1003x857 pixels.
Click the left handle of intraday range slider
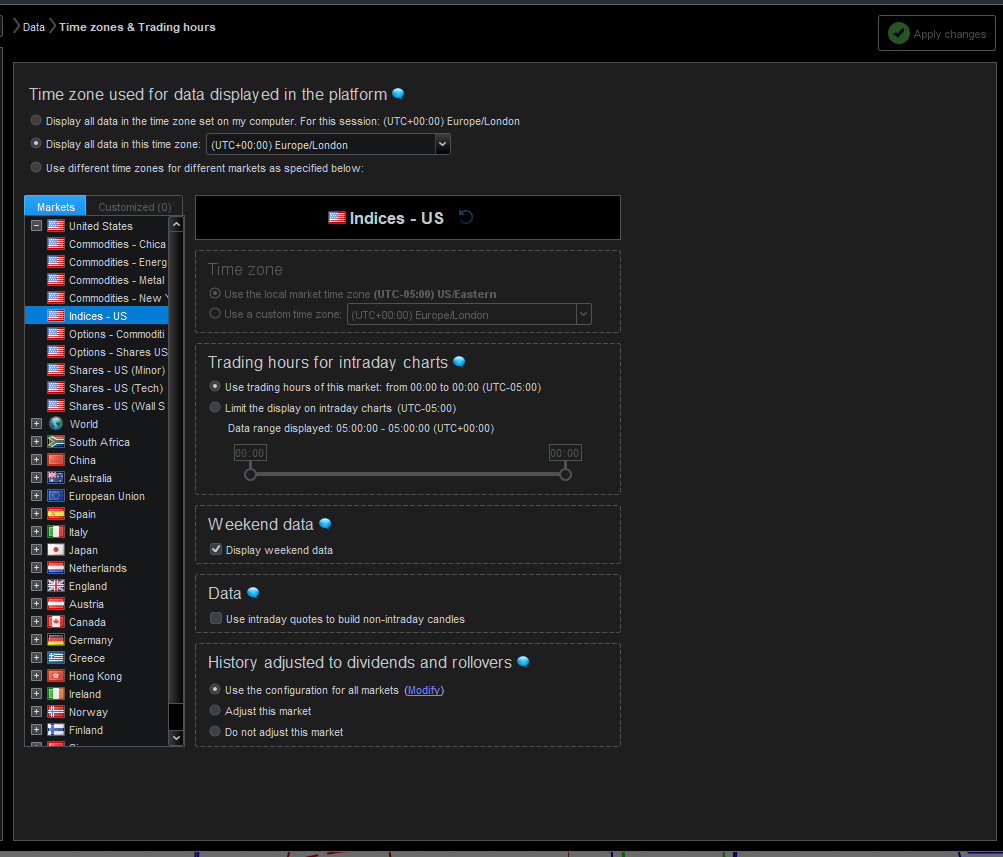[250, 474]
